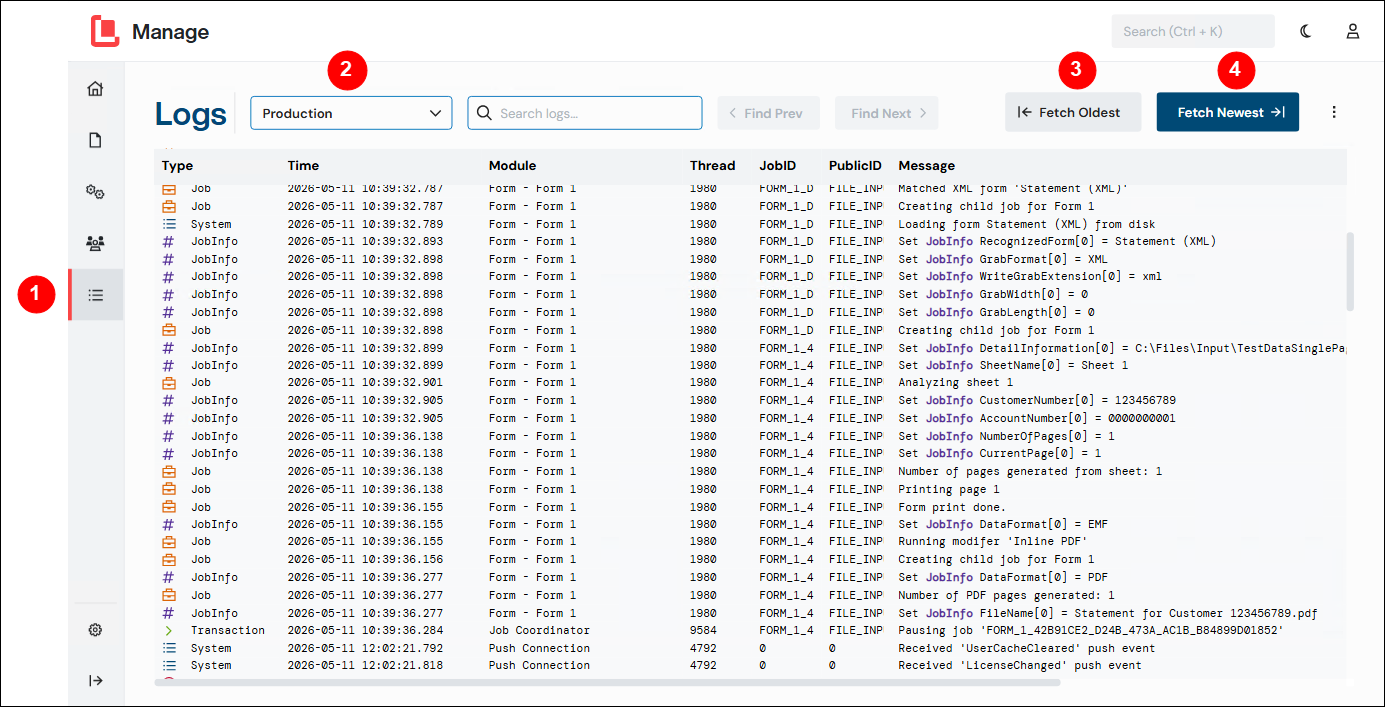Open the Home page from the sidebar

95,89
